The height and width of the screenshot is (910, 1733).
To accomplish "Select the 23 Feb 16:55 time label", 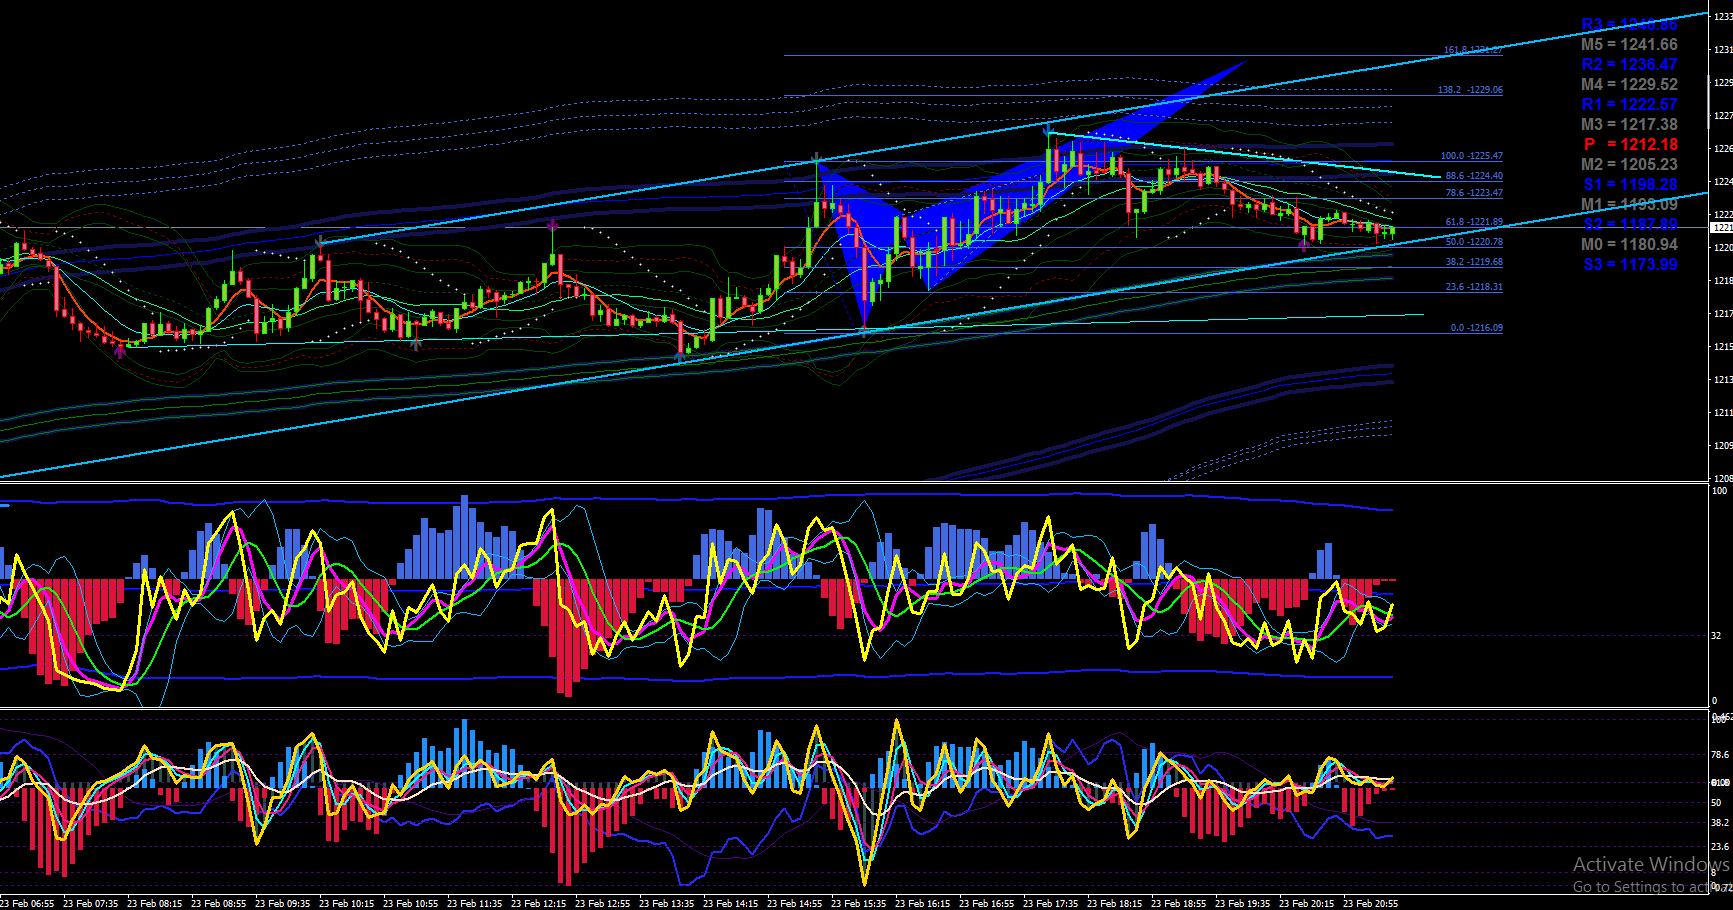I will 986,903.
